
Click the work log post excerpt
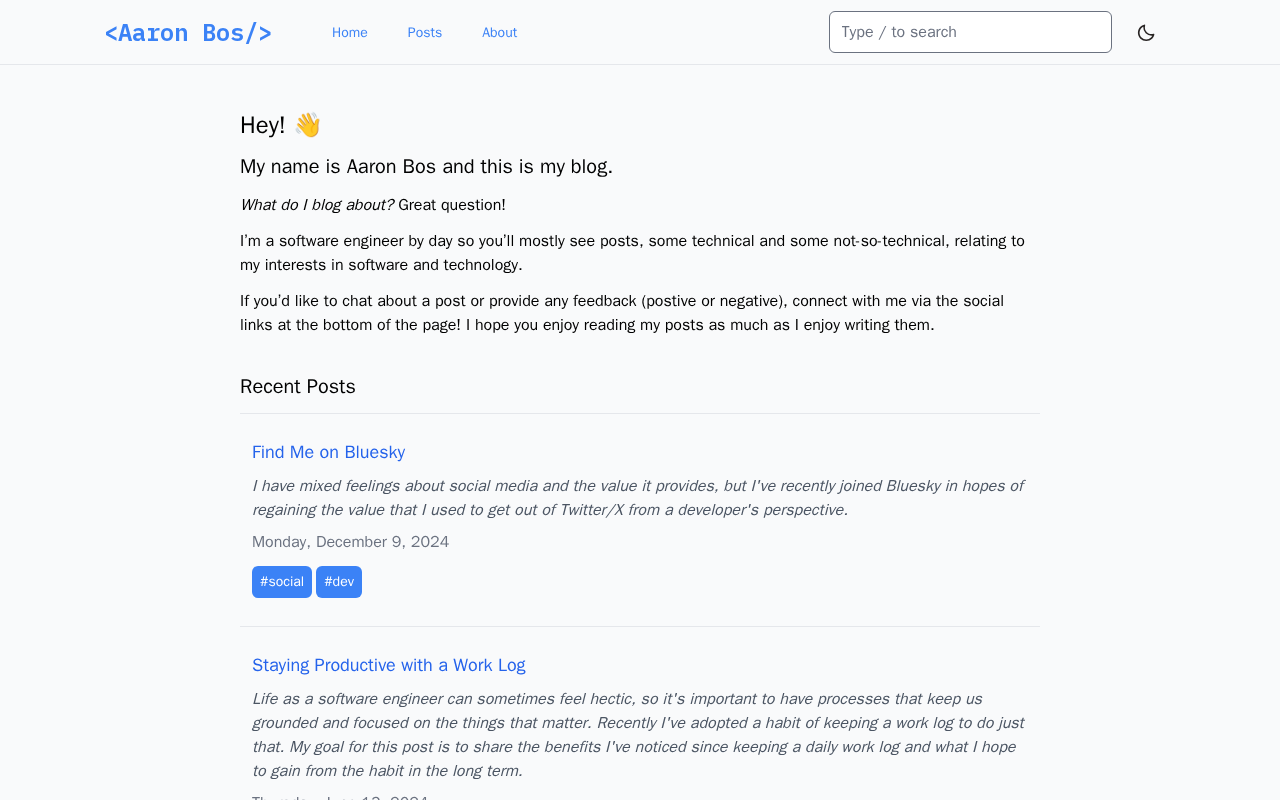click(638, 735)
